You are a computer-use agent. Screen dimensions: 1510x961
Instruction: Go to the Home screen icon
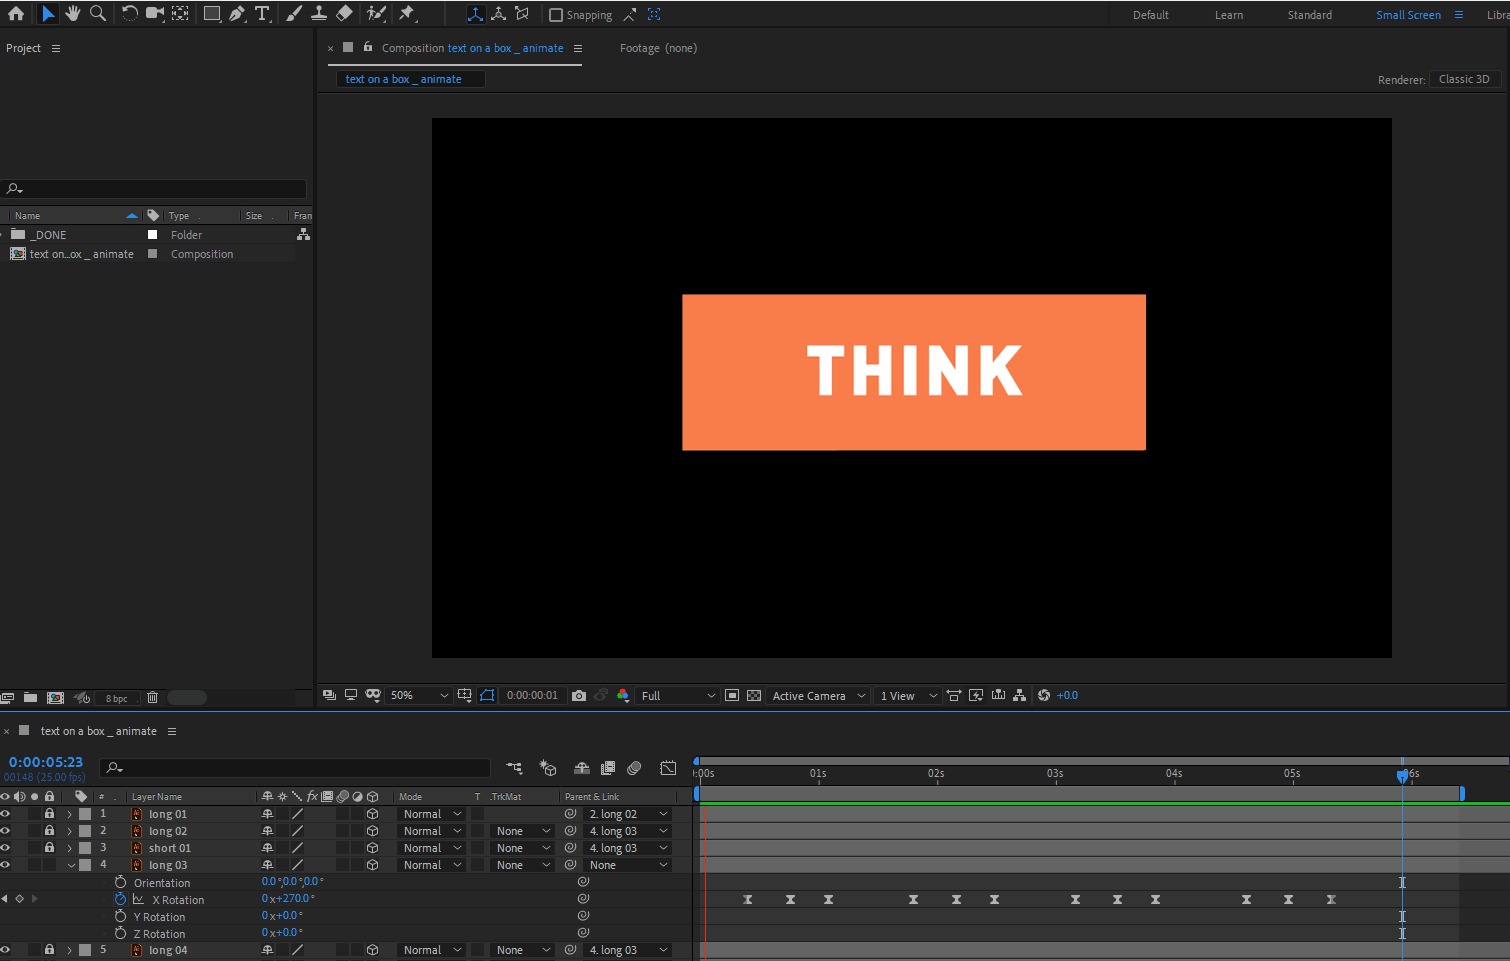point(16,14)
